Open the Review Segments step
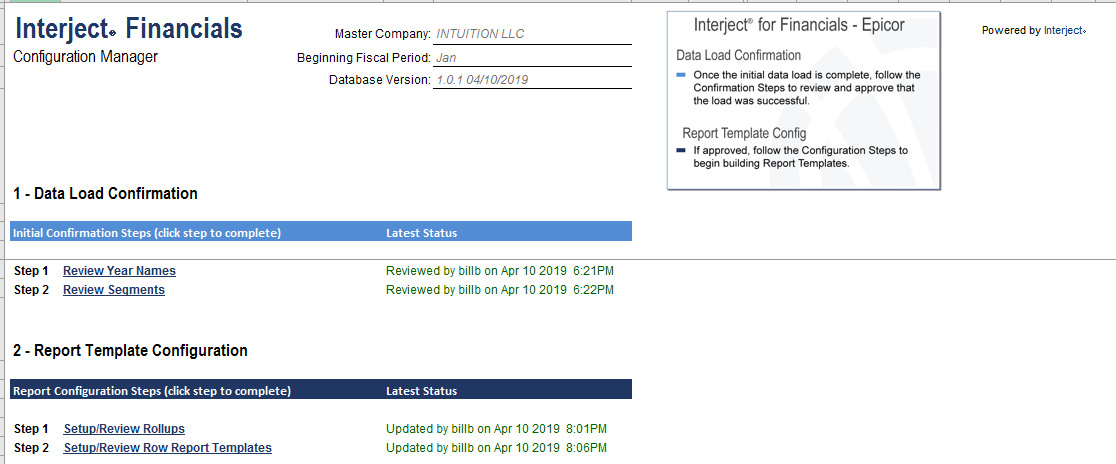This screenshot has width=1116, height=464. point(114,290)
